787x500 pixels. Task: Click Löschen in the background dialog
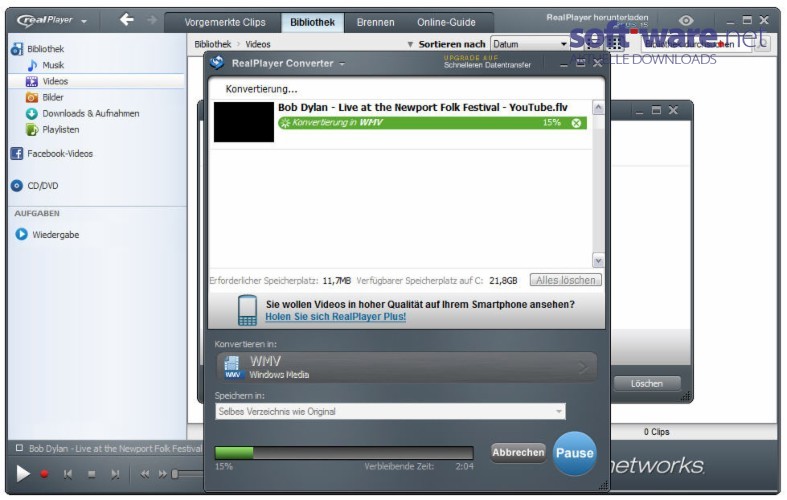(x=646, y=384)
